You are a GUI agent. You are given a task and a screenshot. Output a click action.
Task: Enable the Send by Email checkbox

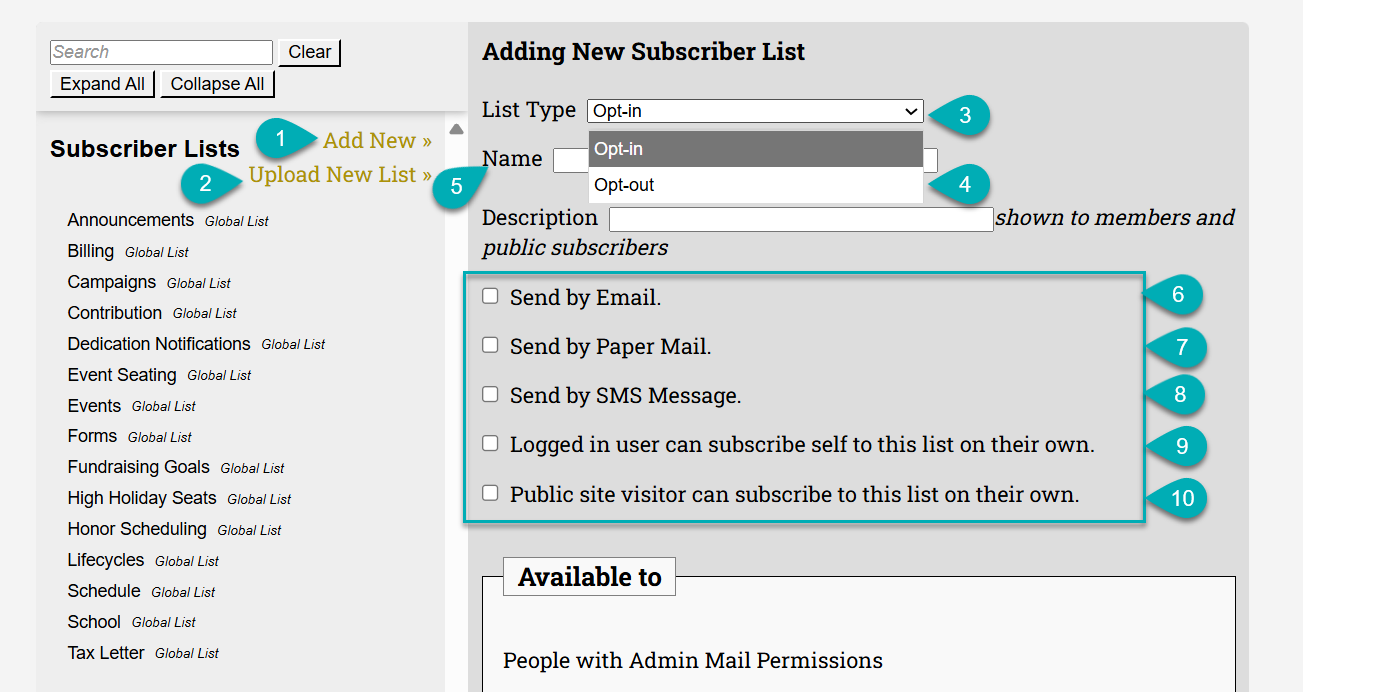click(x=490, y=295)
